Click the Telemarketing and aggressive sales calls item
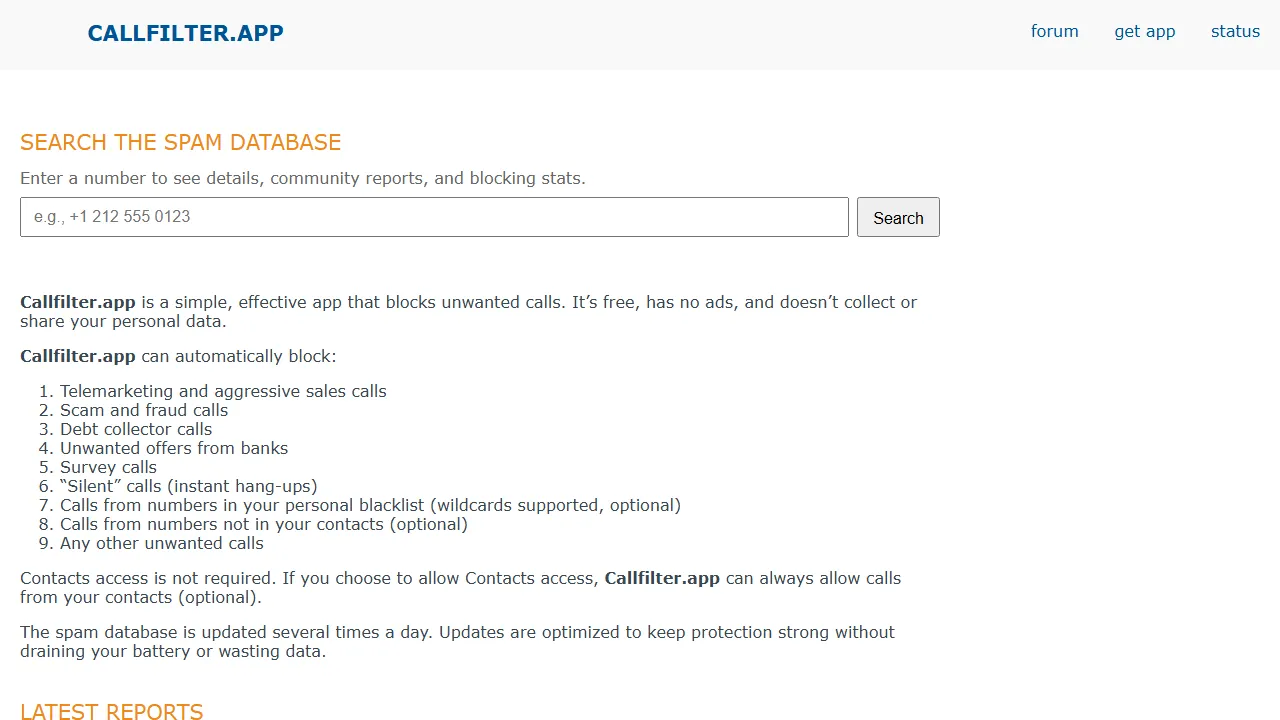 click(x=223, y=391)
